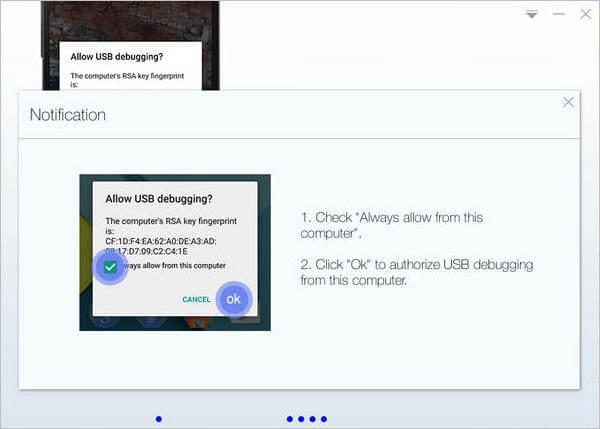The height and width of the screenshot is (429, 600).
Task: Close the main application window
Action: pyautogui.click(x=585, y=14)
